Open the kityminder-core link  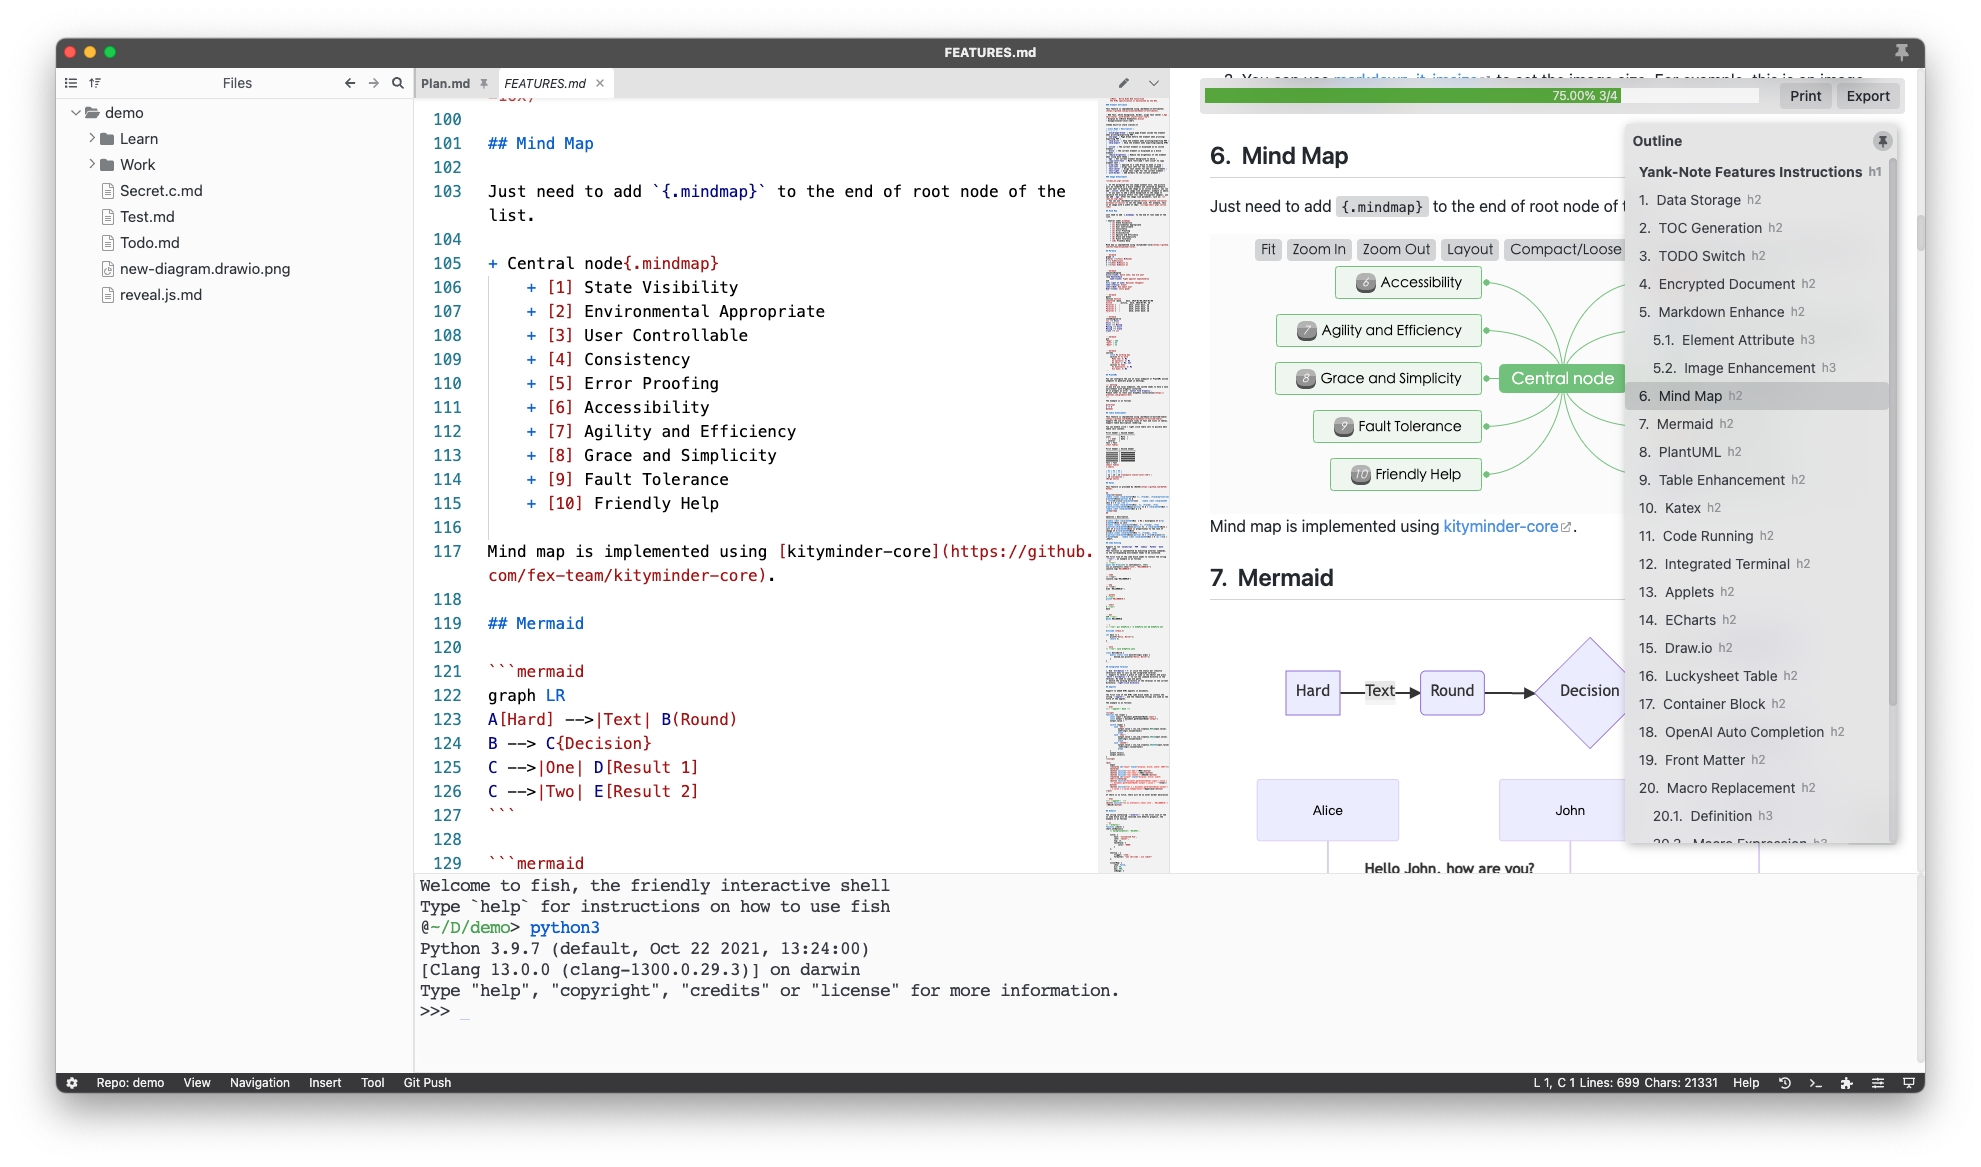pyautogui.click(x=1508, y=526)
